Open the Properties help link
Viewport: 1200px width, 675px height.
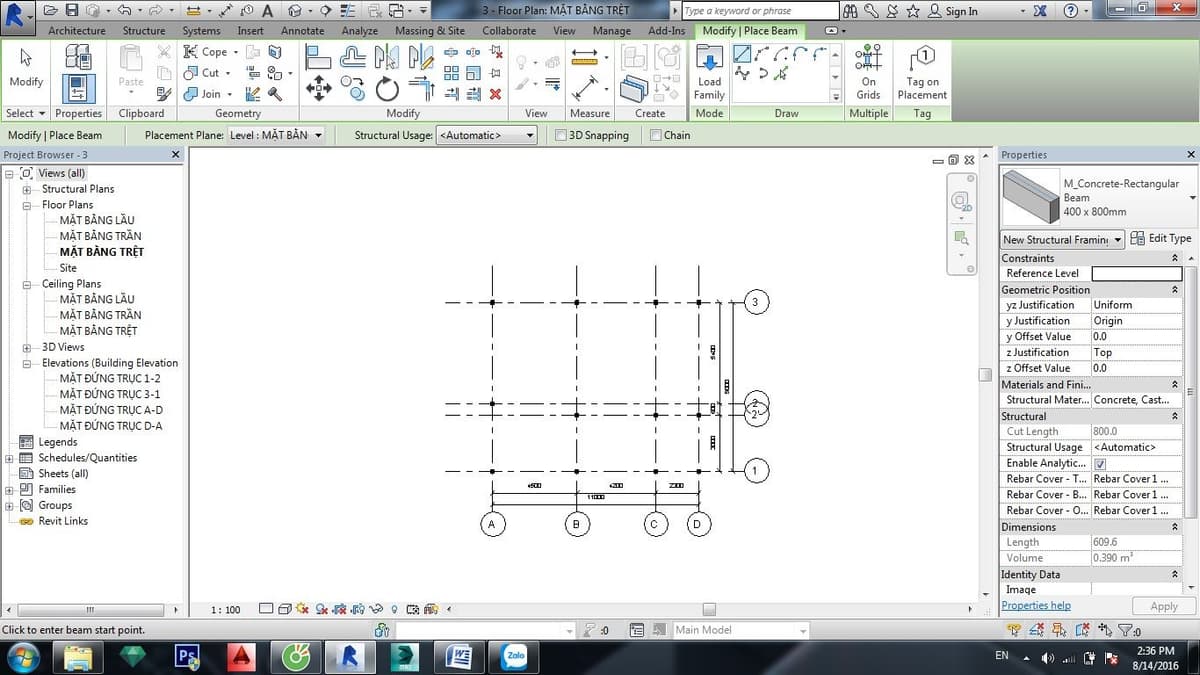coord(1036,606)
